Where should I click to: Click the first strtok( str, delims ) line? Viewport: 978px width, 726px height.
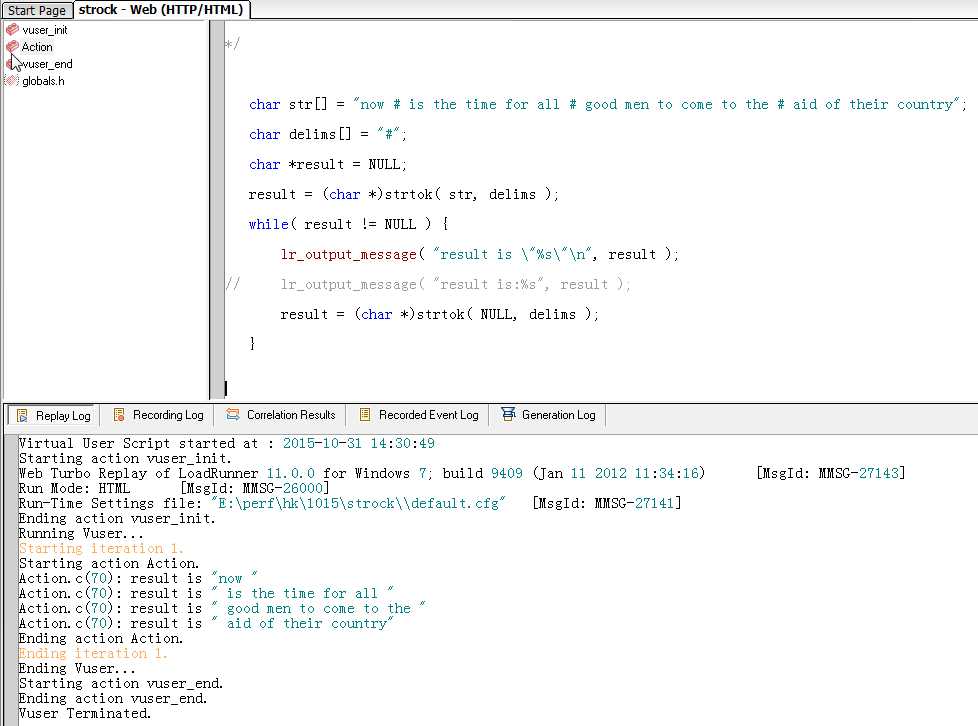403,194
